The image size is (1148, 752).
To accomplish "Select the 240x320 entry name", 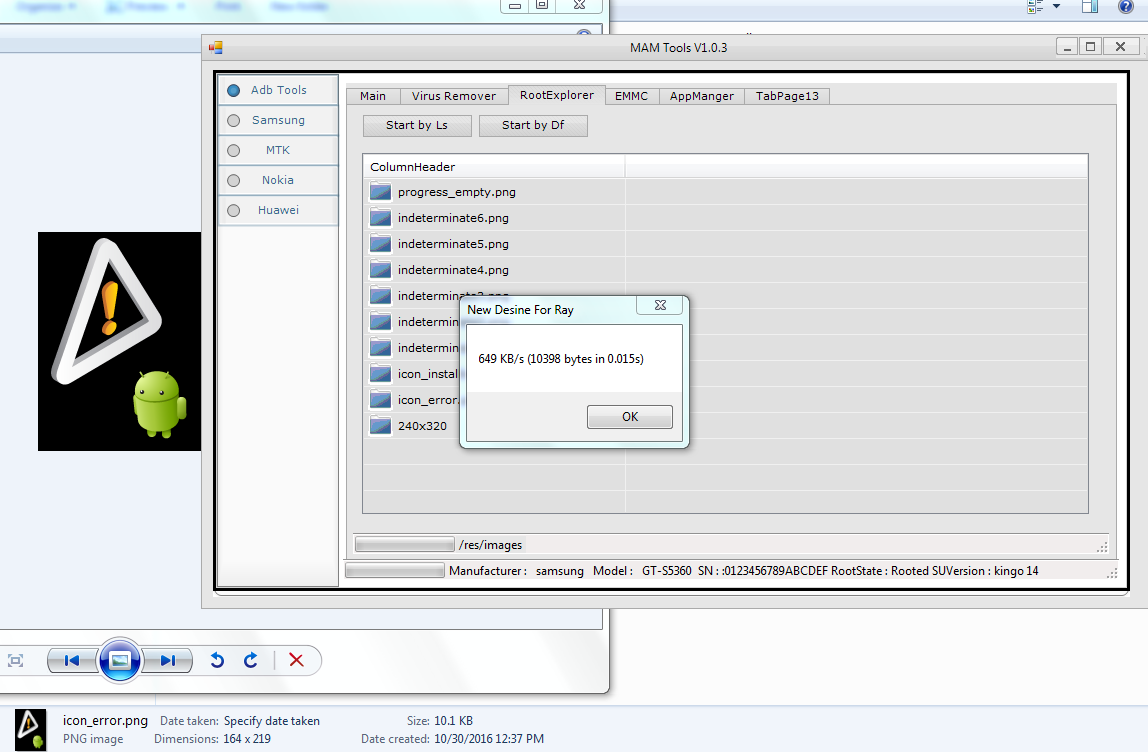I will (x=422, y=425).
